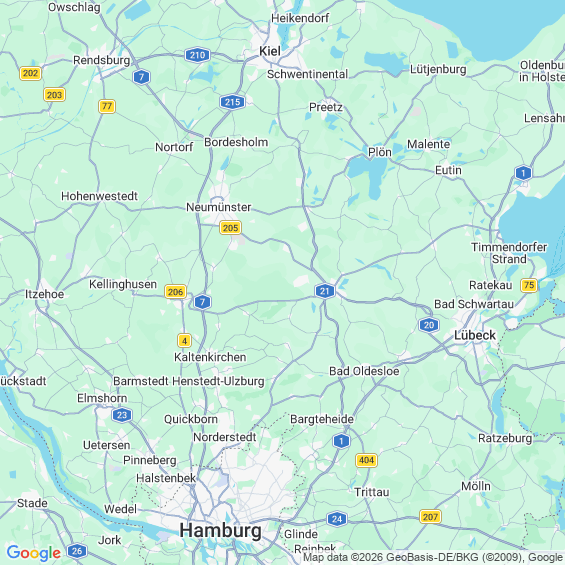Viewport: 565px width, 565px height.
Task: Select the Kiel city label
Action: [270, 51]
